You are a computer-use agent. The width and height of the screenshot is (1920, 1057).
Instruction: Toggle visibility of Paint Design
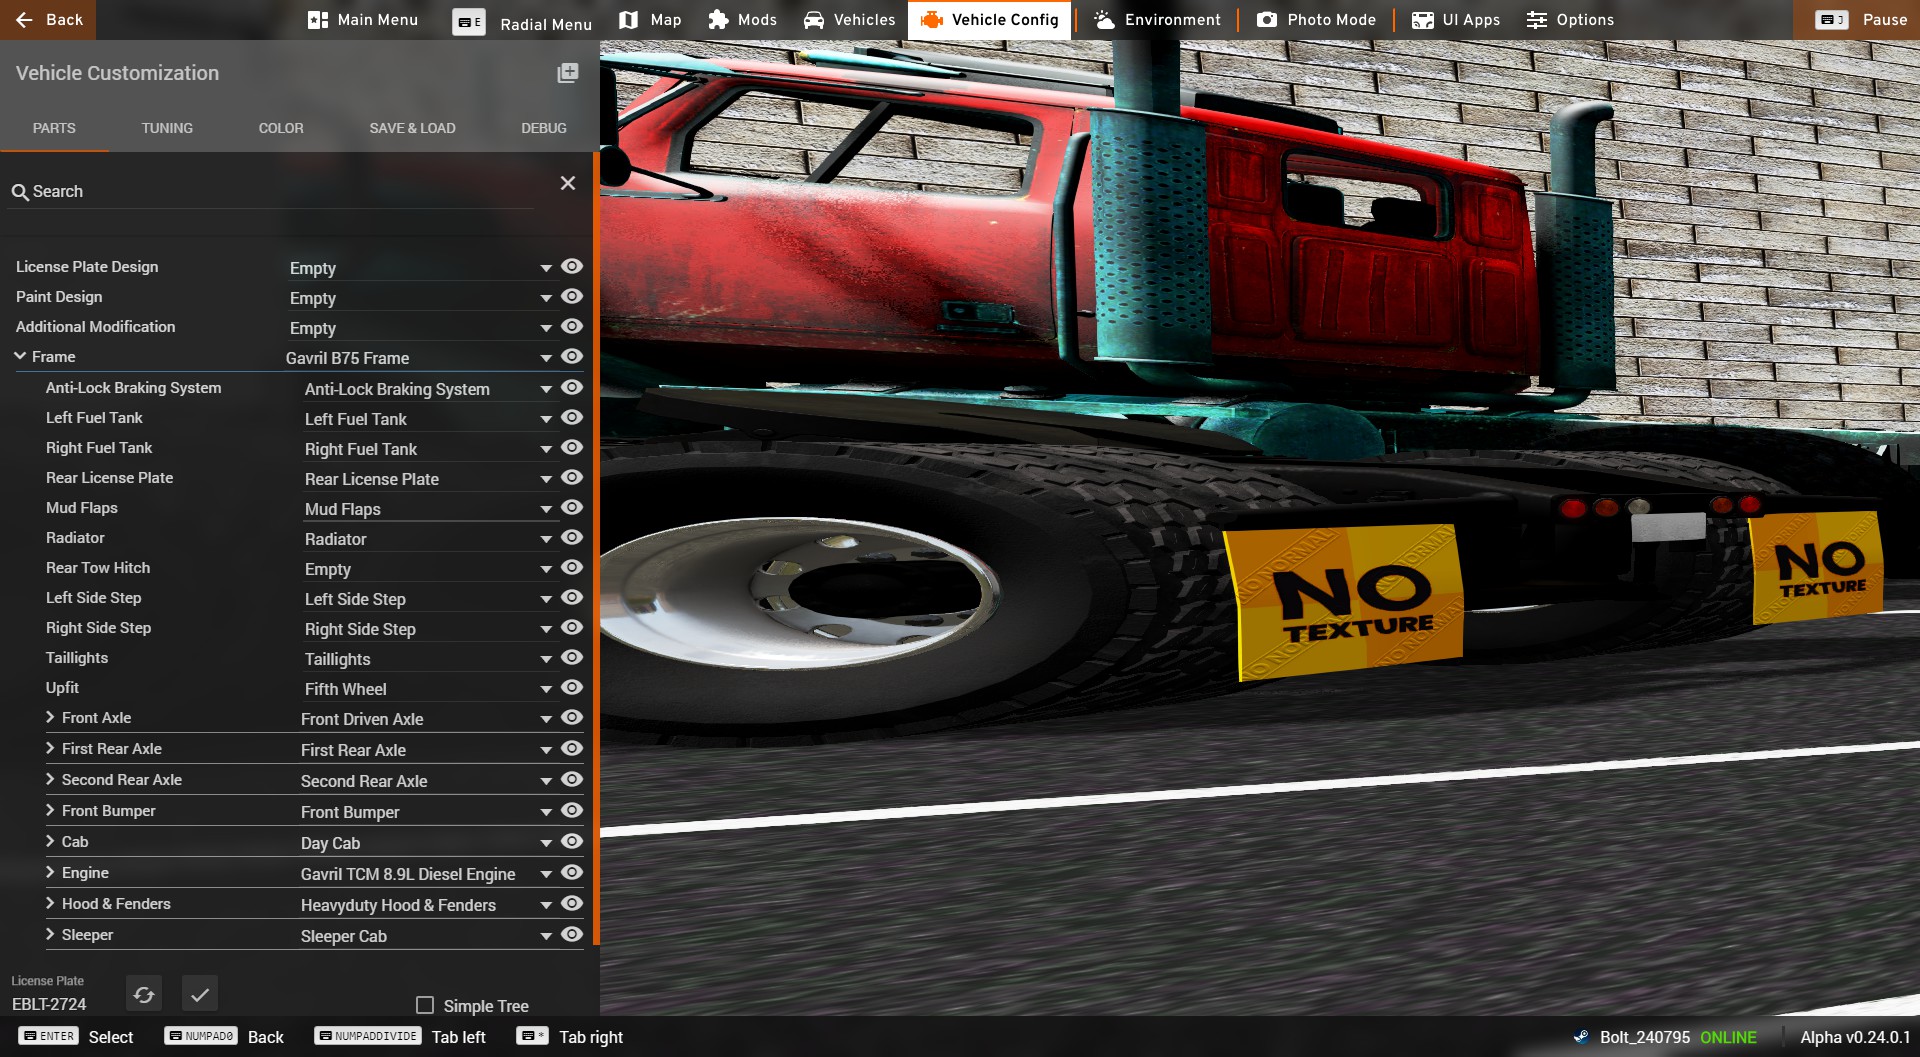572,296
